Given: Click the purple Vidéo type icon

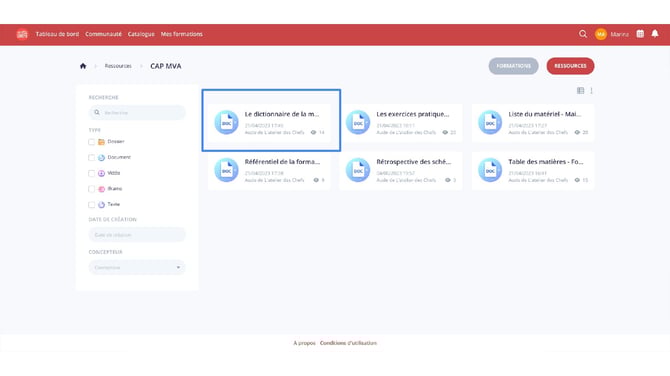Looking at the screenshot, I should (x=101, y=173).
